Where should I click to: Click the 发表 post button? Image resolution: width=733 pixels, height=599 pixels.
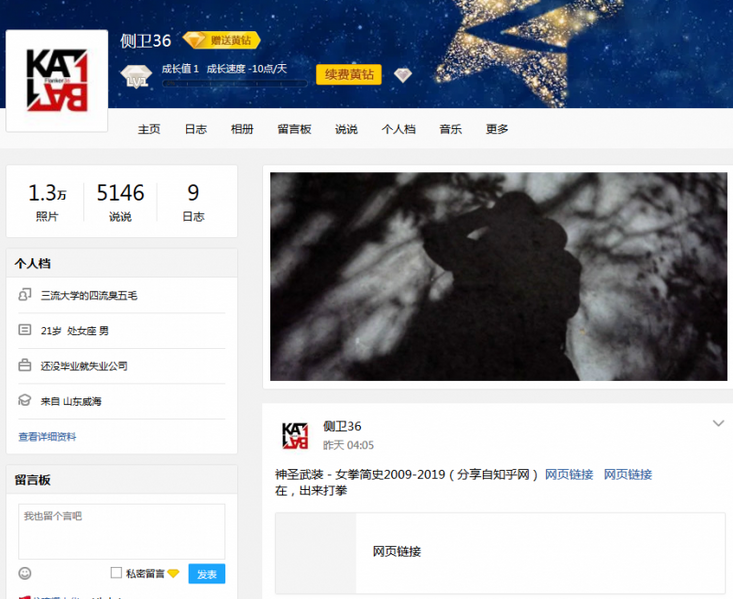[x=207, y=574]
